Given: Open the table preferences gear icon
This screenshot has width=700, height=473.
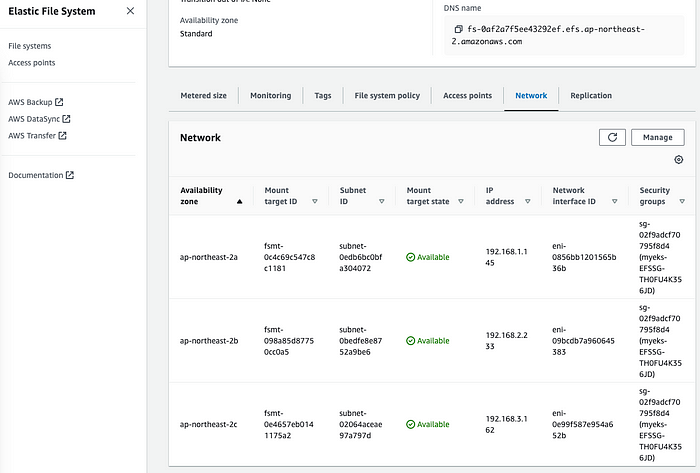Looking at the screenshot, I should click(679, 160).
